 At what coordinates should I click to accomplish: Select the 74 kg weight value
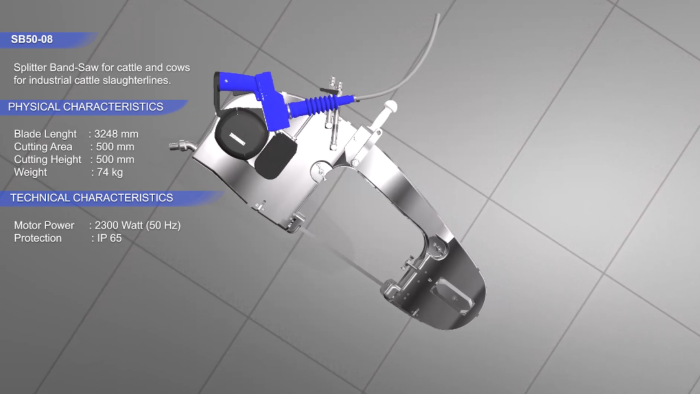pyautogui.click(x=110, y=172)
